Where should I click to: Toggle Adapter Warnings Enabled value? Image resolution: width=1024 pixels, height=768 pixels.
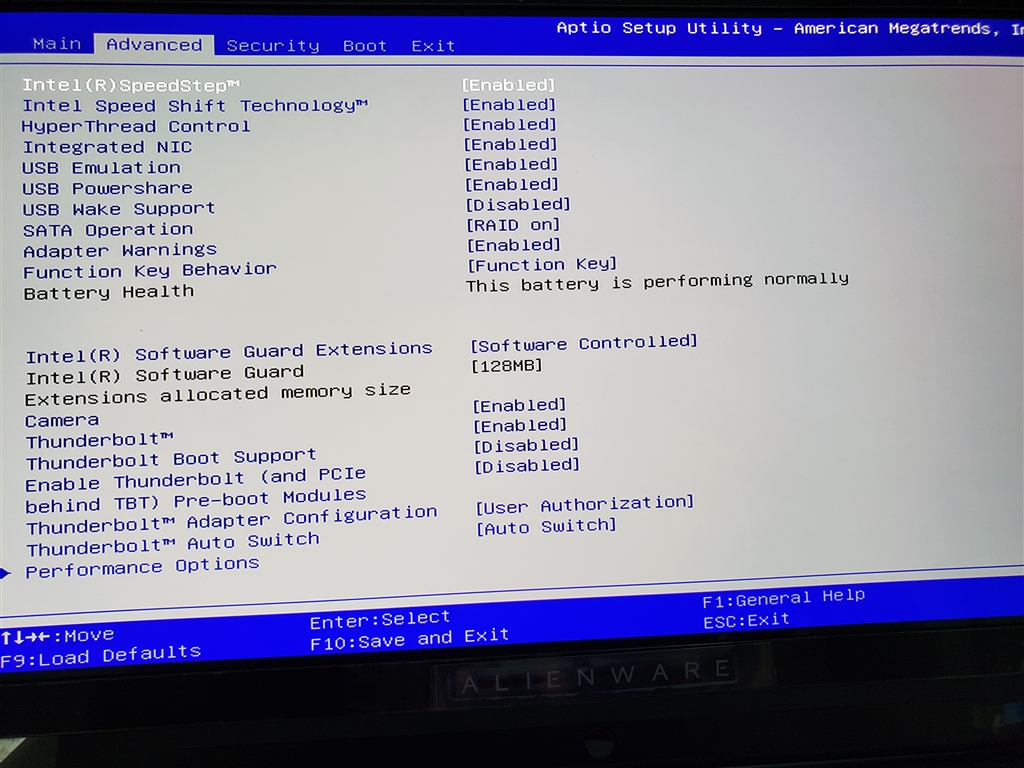pyautogui.click(x=514, y=245)
